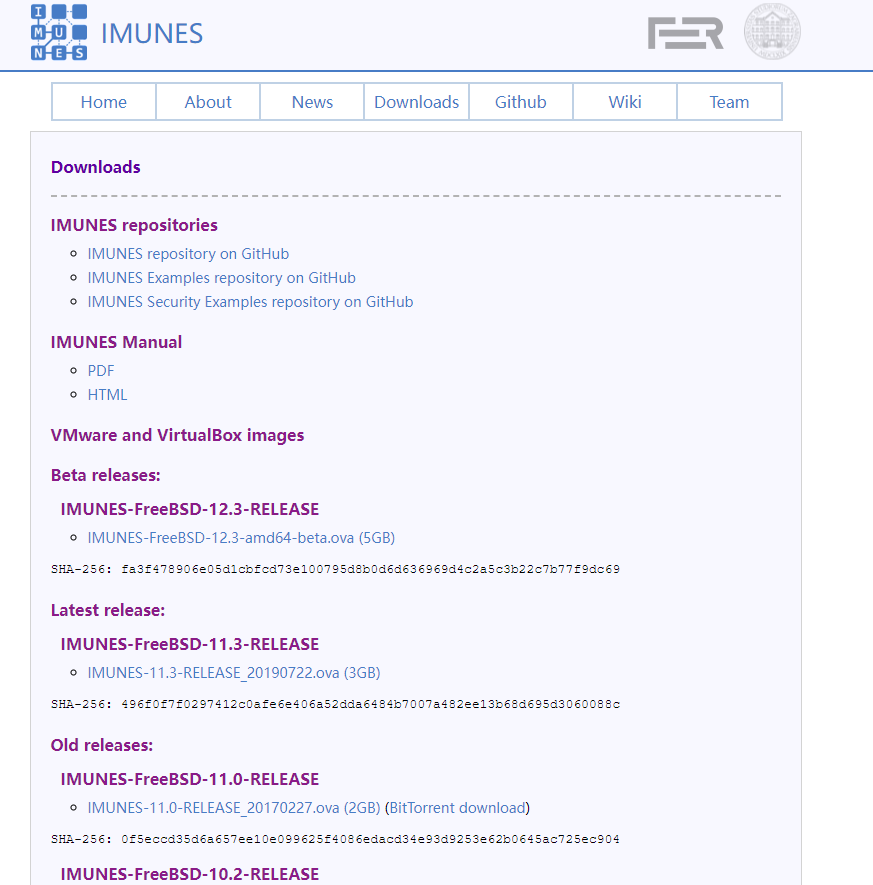
Task: Click the IMUNES repositories heading
Action: click(x=134, y=225)
